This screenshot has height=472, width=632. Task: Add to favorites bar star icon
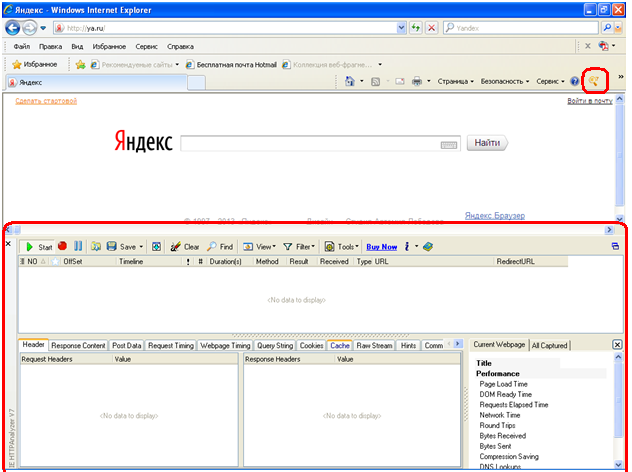81,64
